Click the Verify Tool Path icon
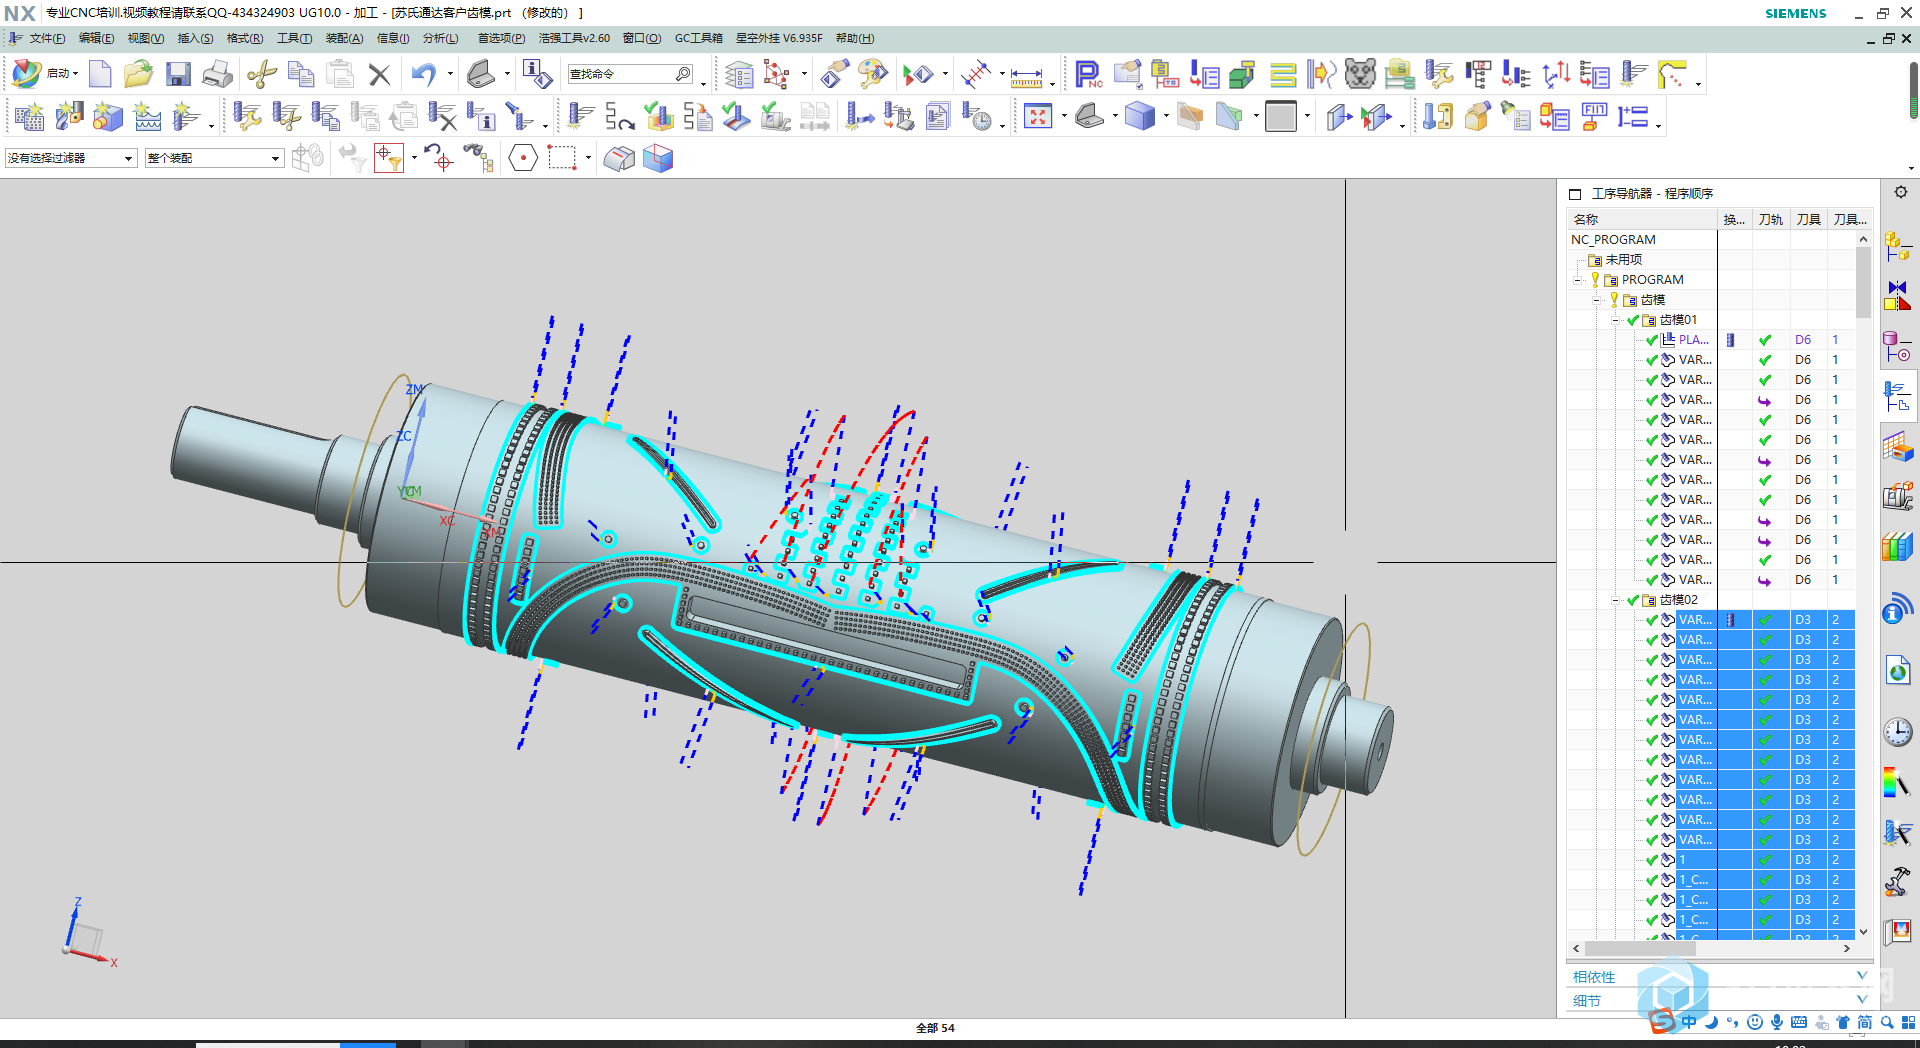1920x1048 pixels. tap(658, 117)
